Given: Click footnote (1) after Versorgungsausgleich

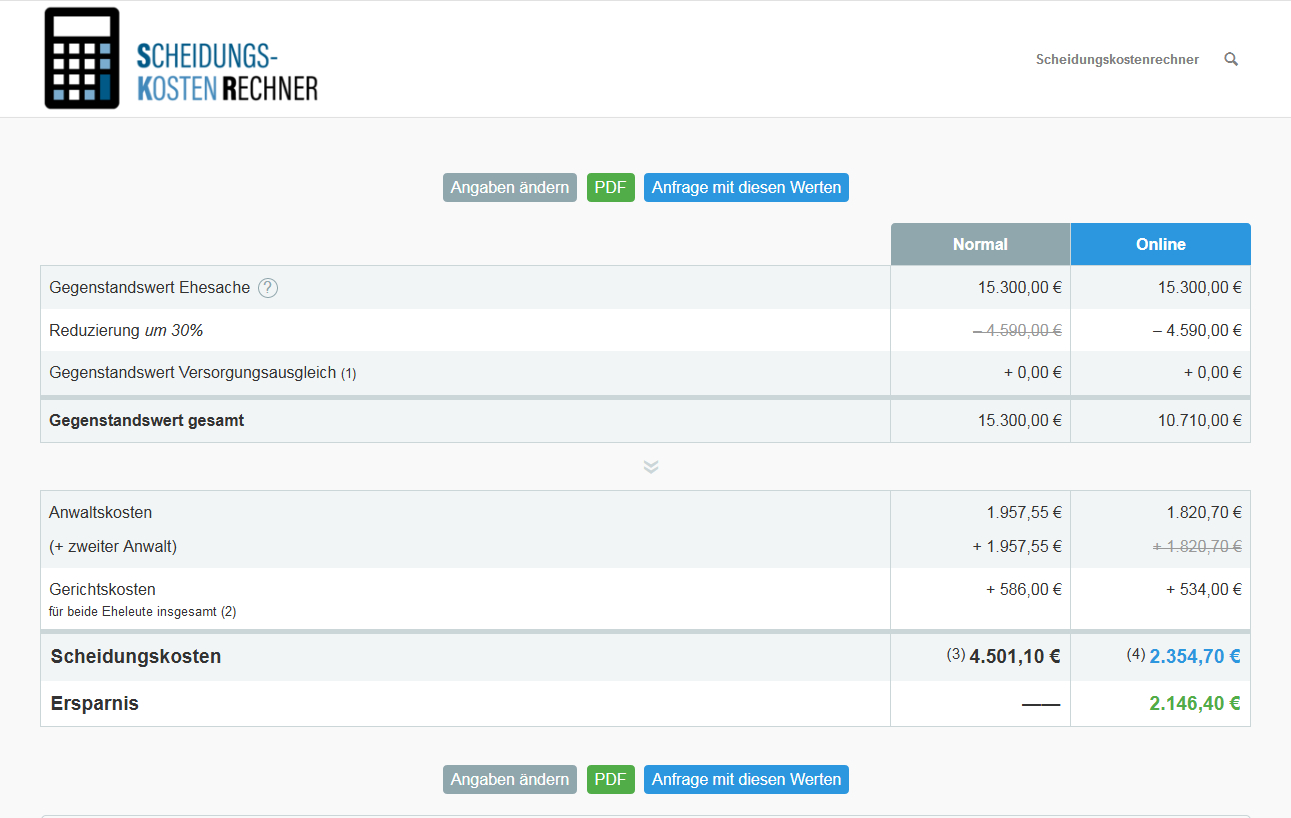Looking at the screenshot, I should (x=348, y=374).
